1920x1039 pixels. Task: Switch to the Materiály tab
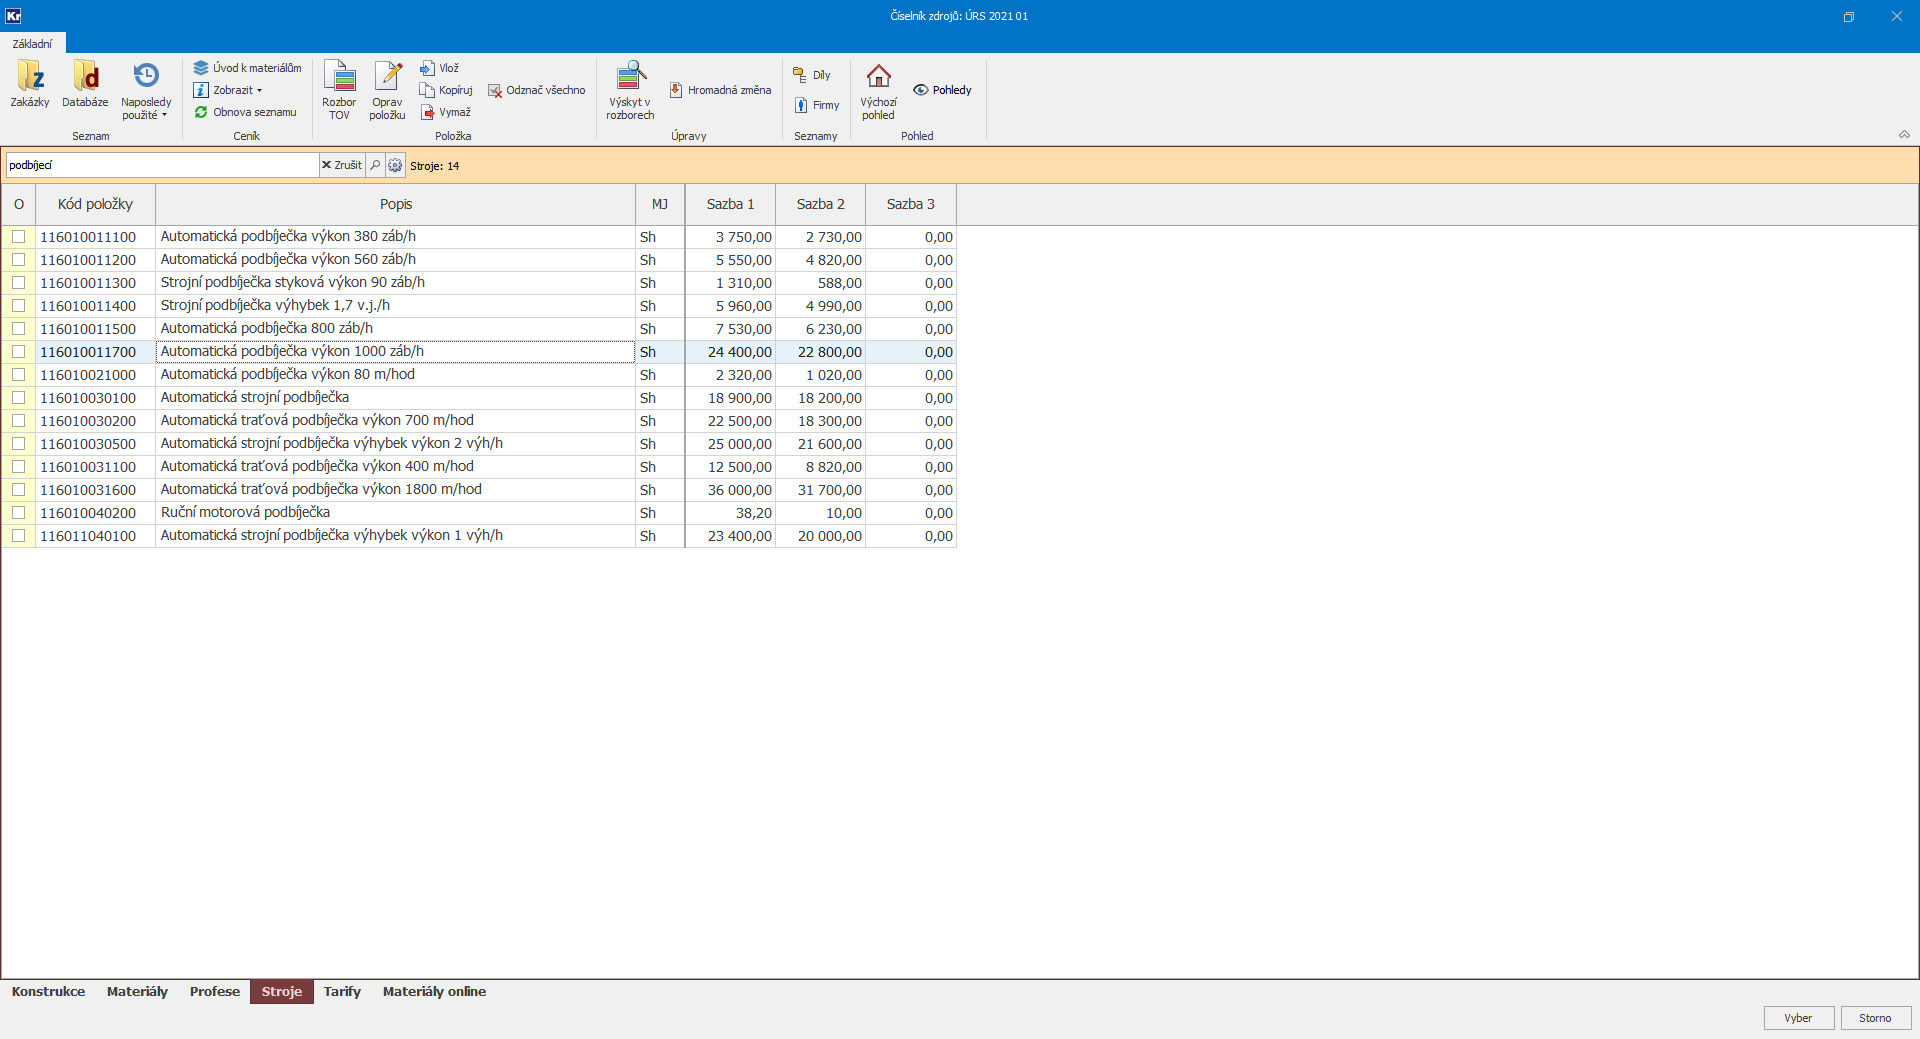point(137,992)
